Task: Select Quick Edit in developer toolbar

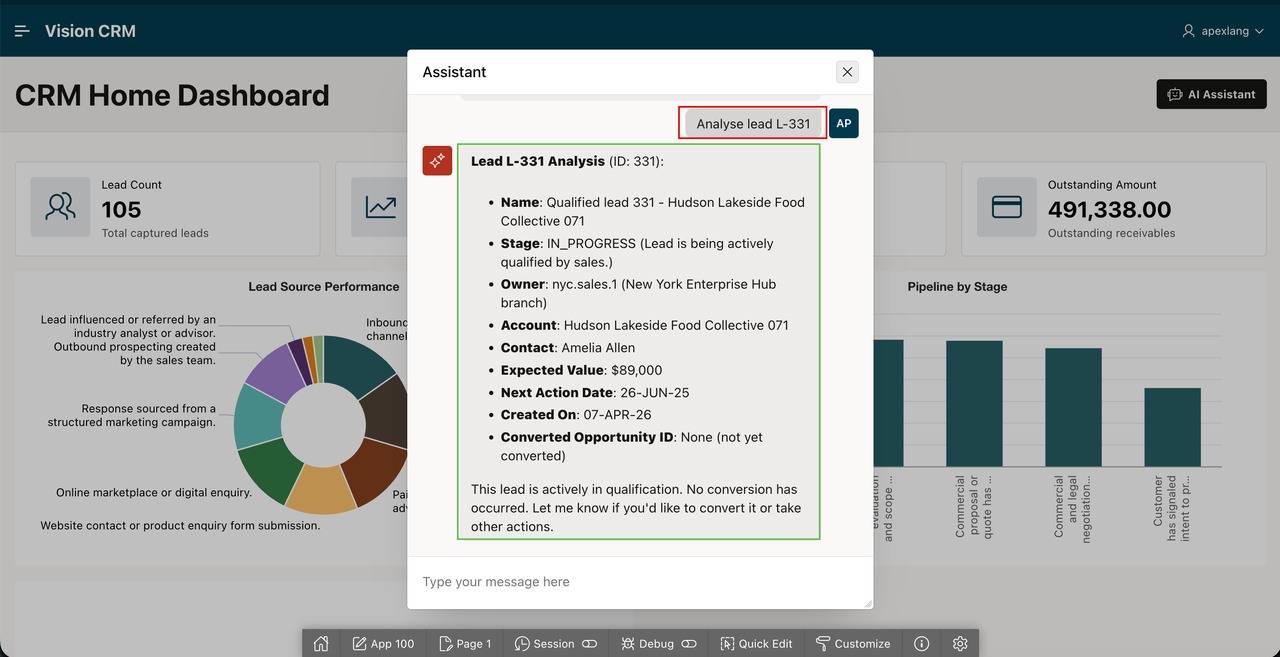Action: 756,643
